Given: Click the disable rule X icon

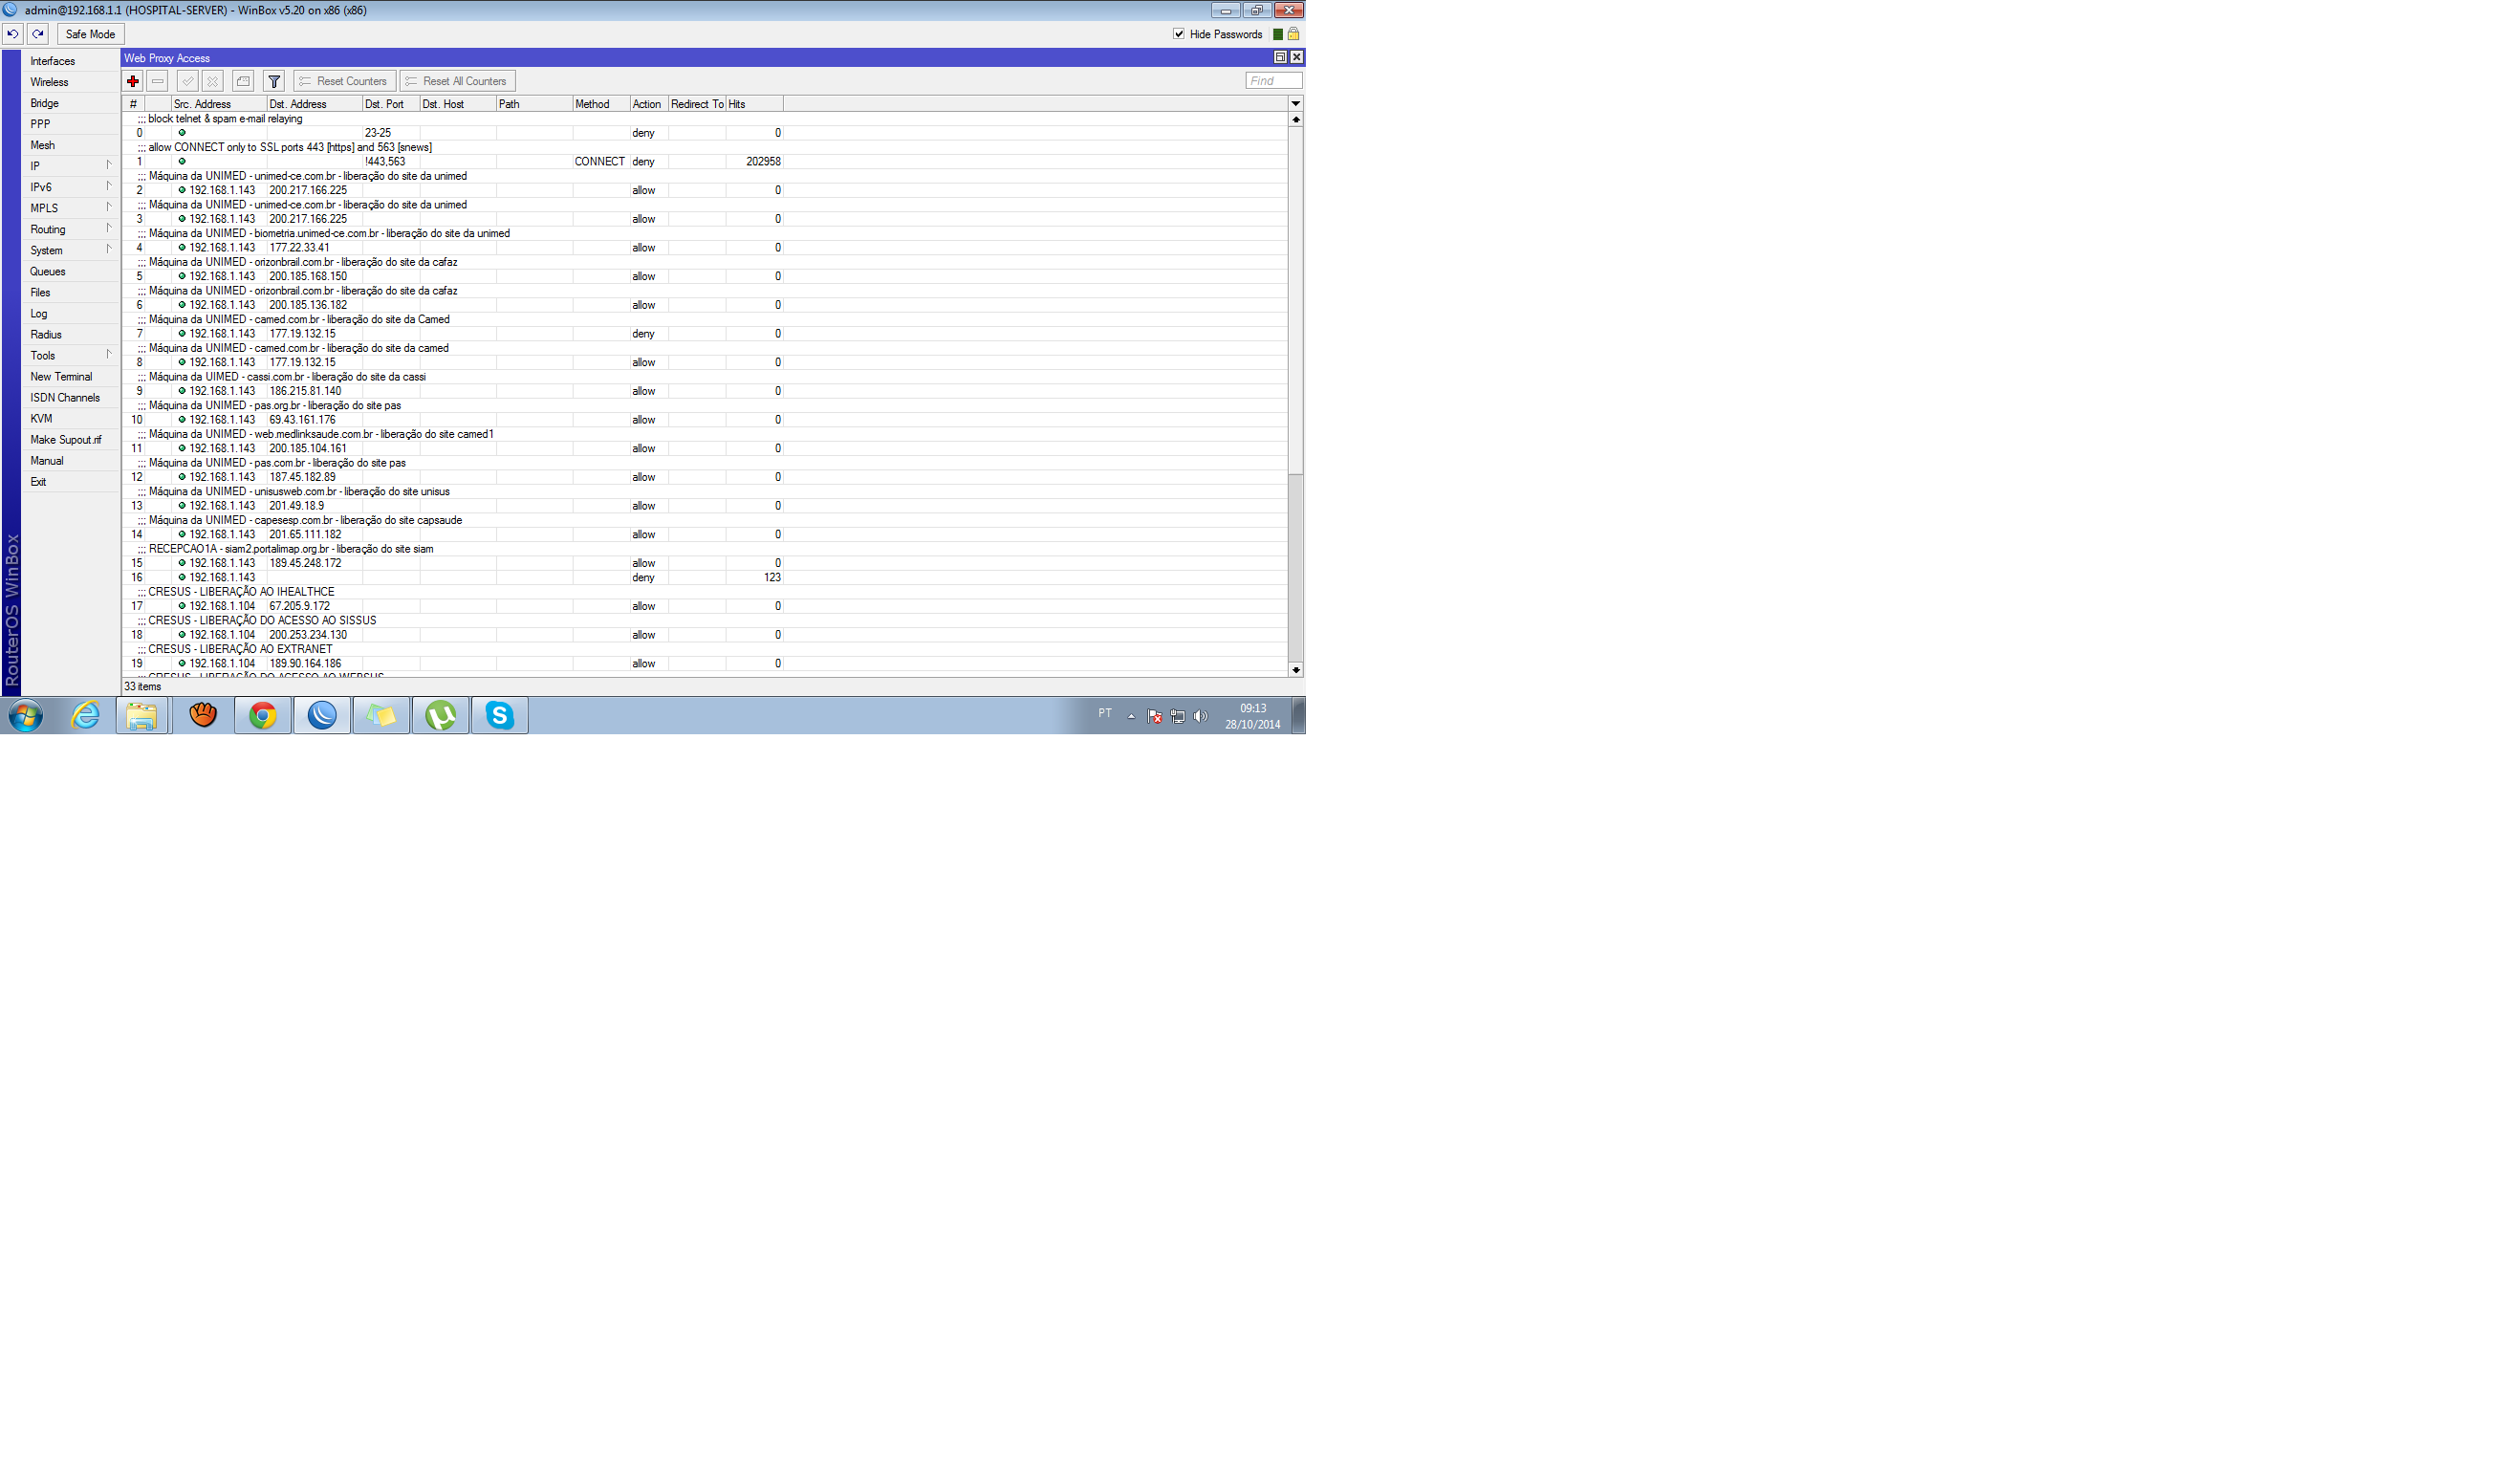Looking at the screenshot, I should coord(212,81).
